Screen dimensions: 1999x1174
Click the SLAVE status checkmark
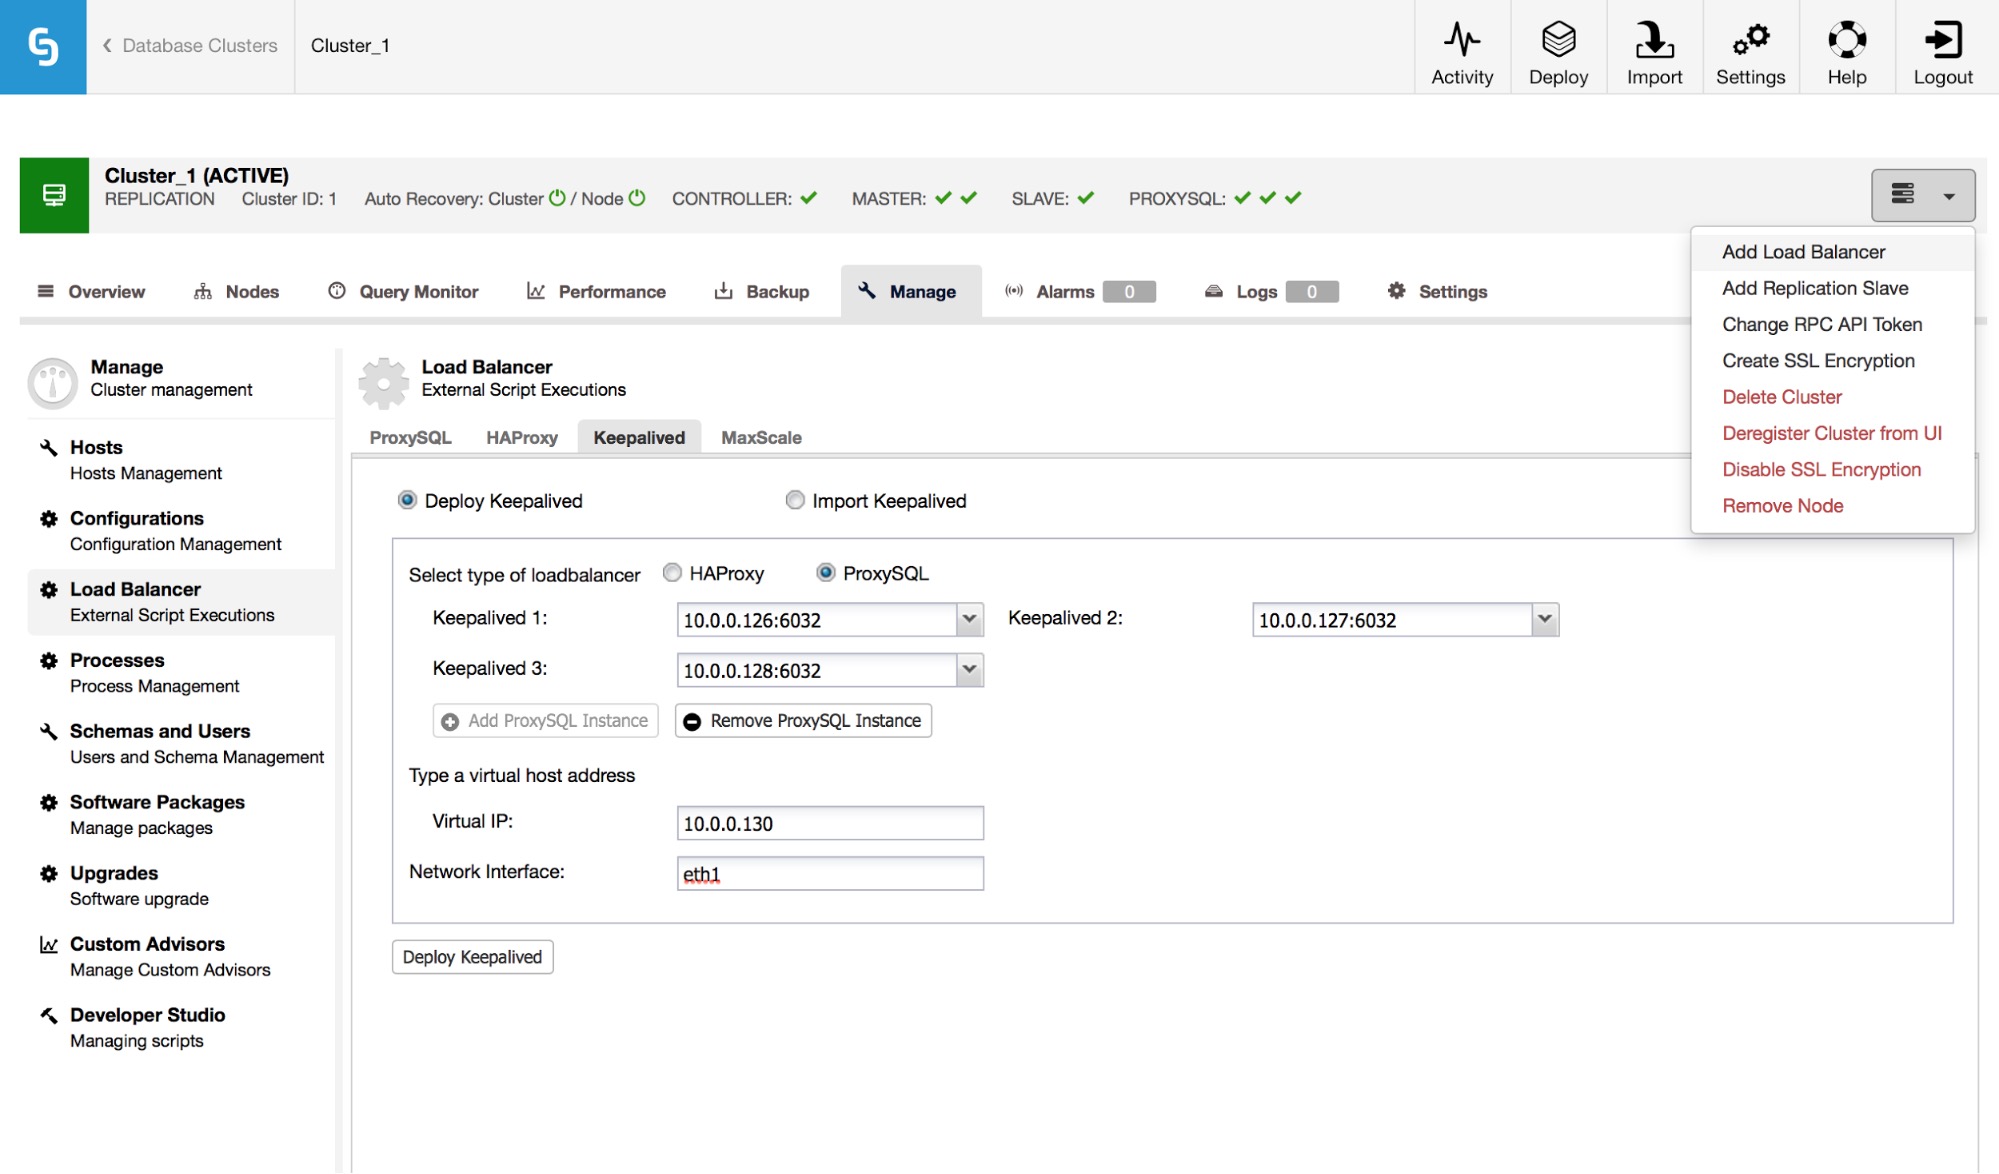tap(1086, 198)
